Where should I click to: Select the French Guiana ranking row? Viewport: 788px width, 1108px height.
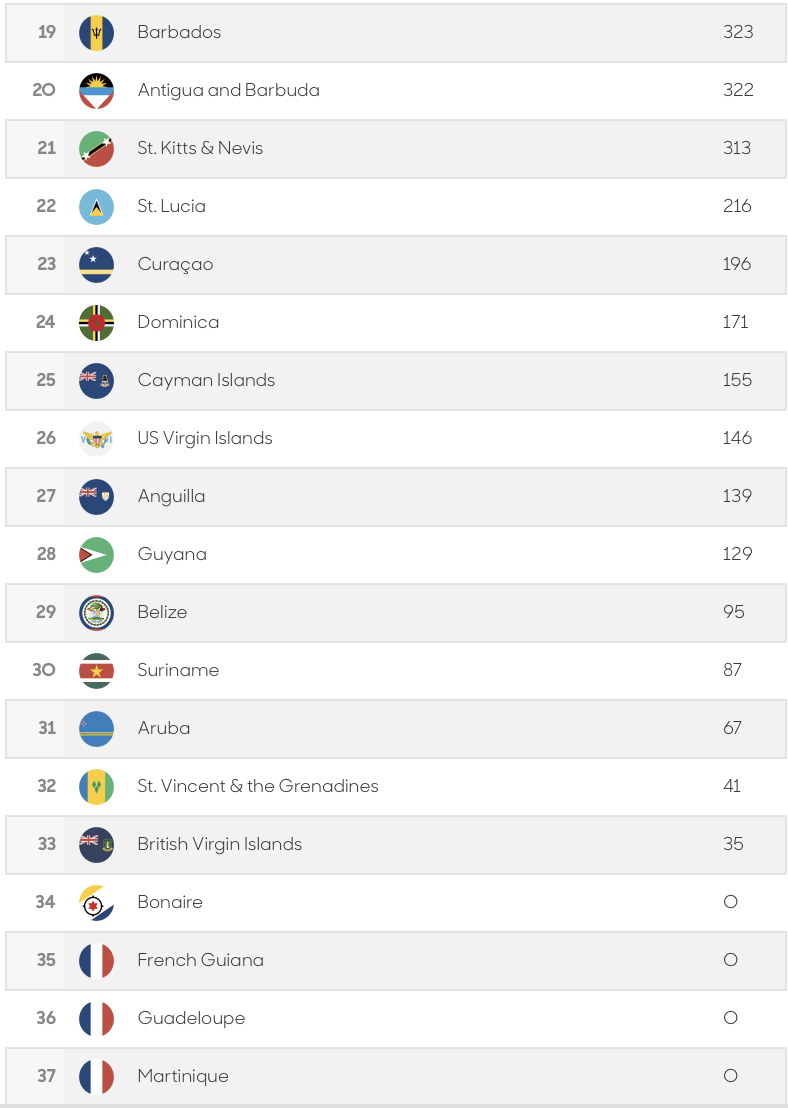point(396,960)
